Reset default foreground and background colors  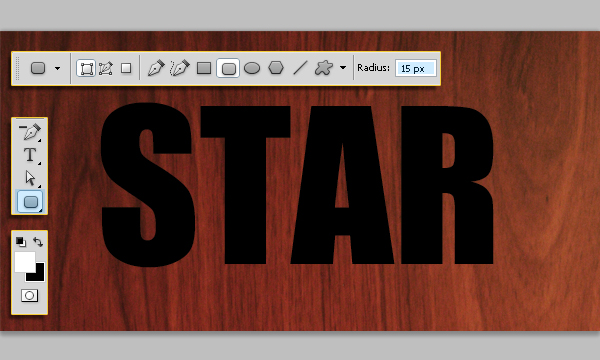(x=21, y=241)
